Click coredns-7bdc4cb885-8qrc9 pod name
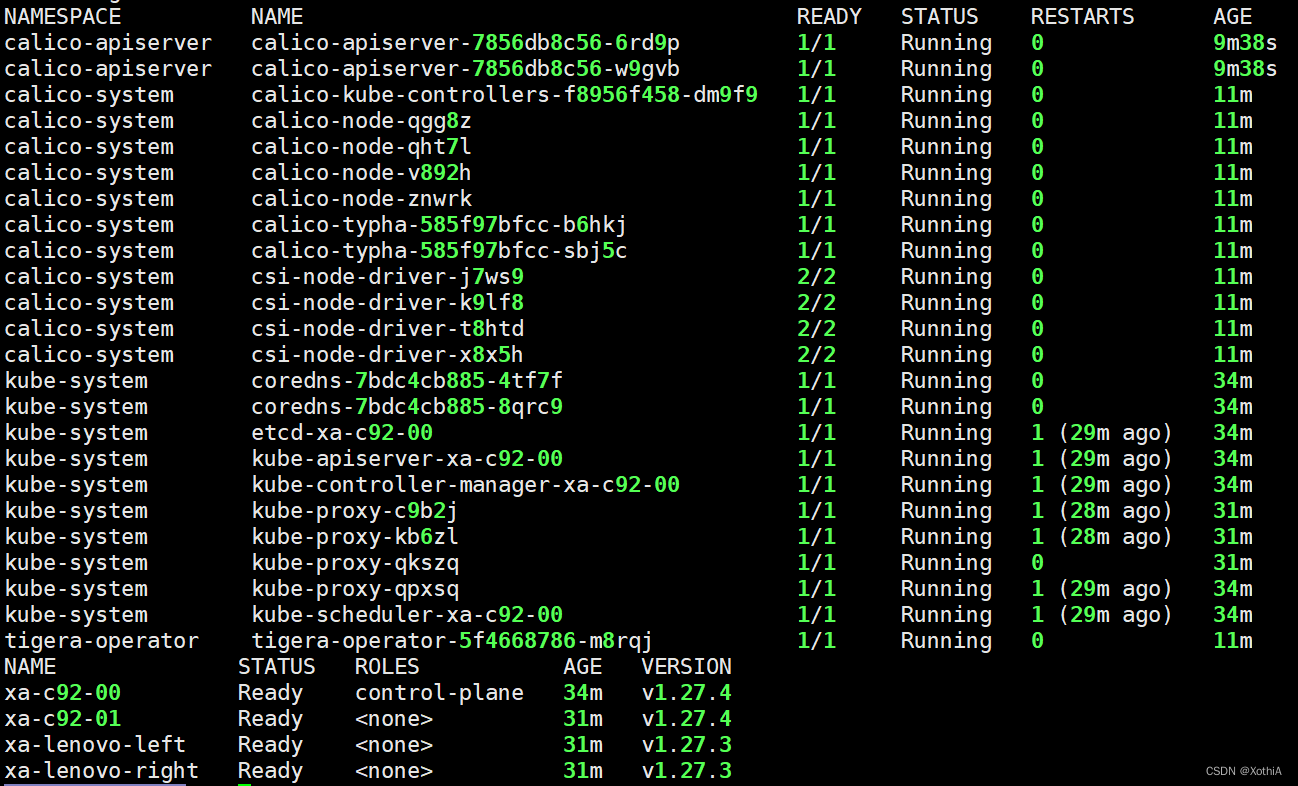 pyautogui.click(x=407, y=407)
